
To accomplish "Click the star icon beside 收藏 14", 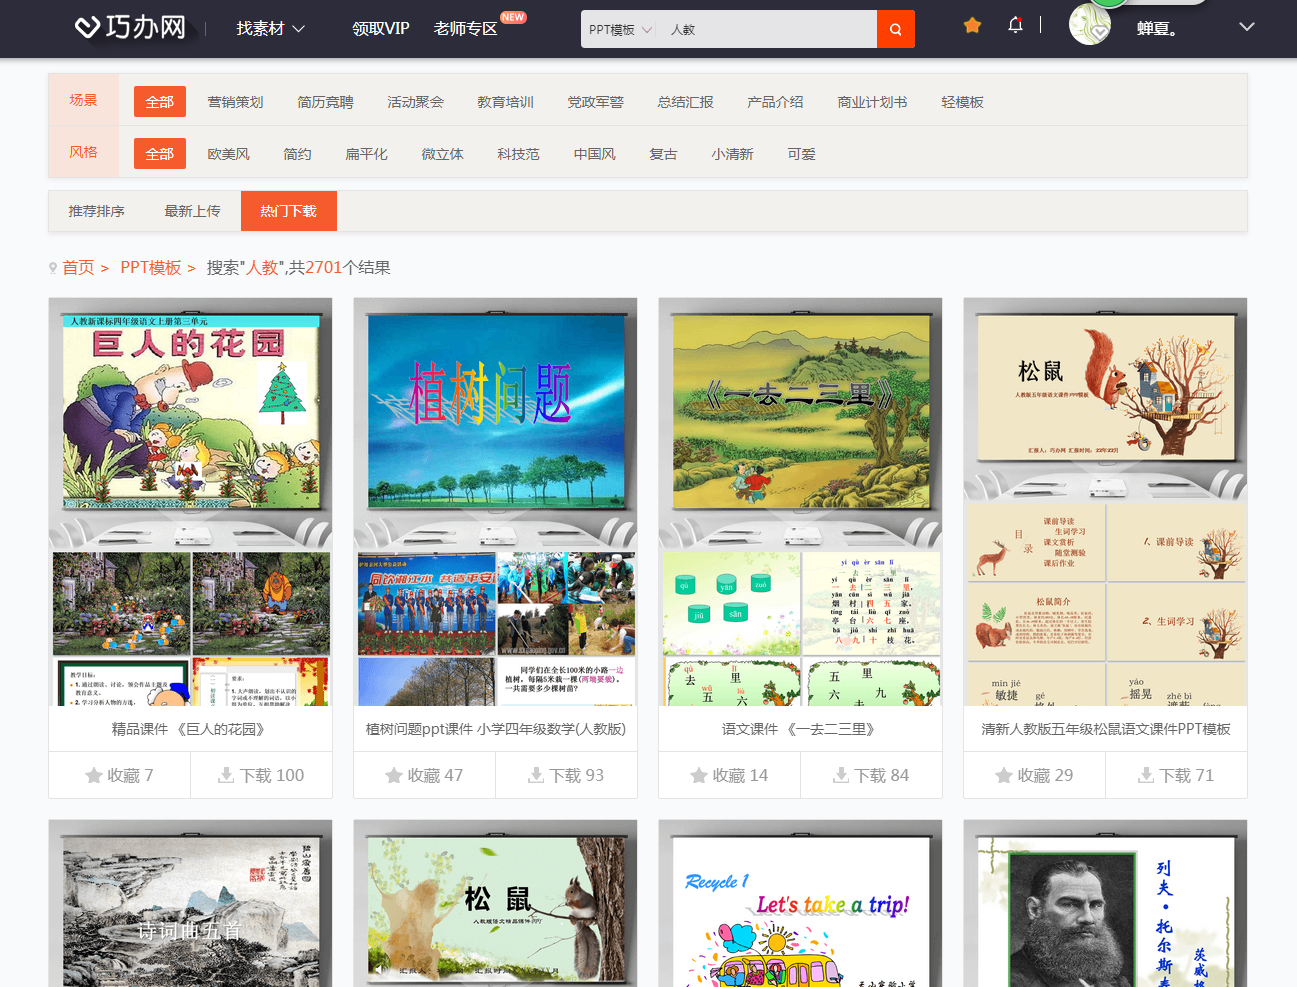I will point(699,775).
